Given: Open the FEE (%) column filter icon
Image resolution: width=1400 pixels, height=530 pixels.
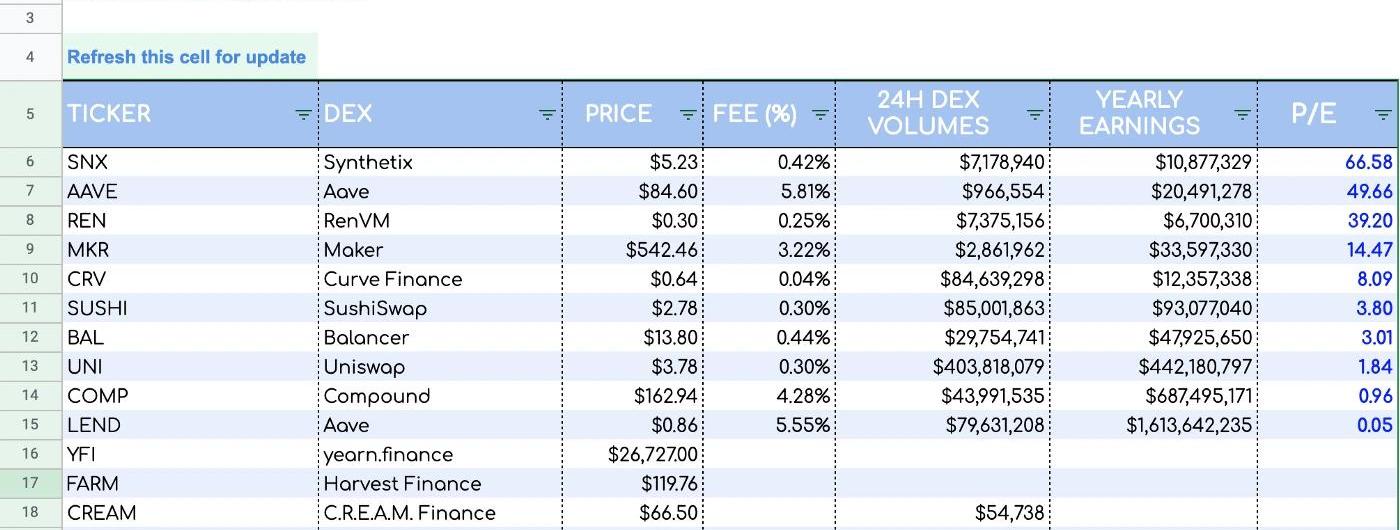Looking at the screenshot, I should [819, 115].
